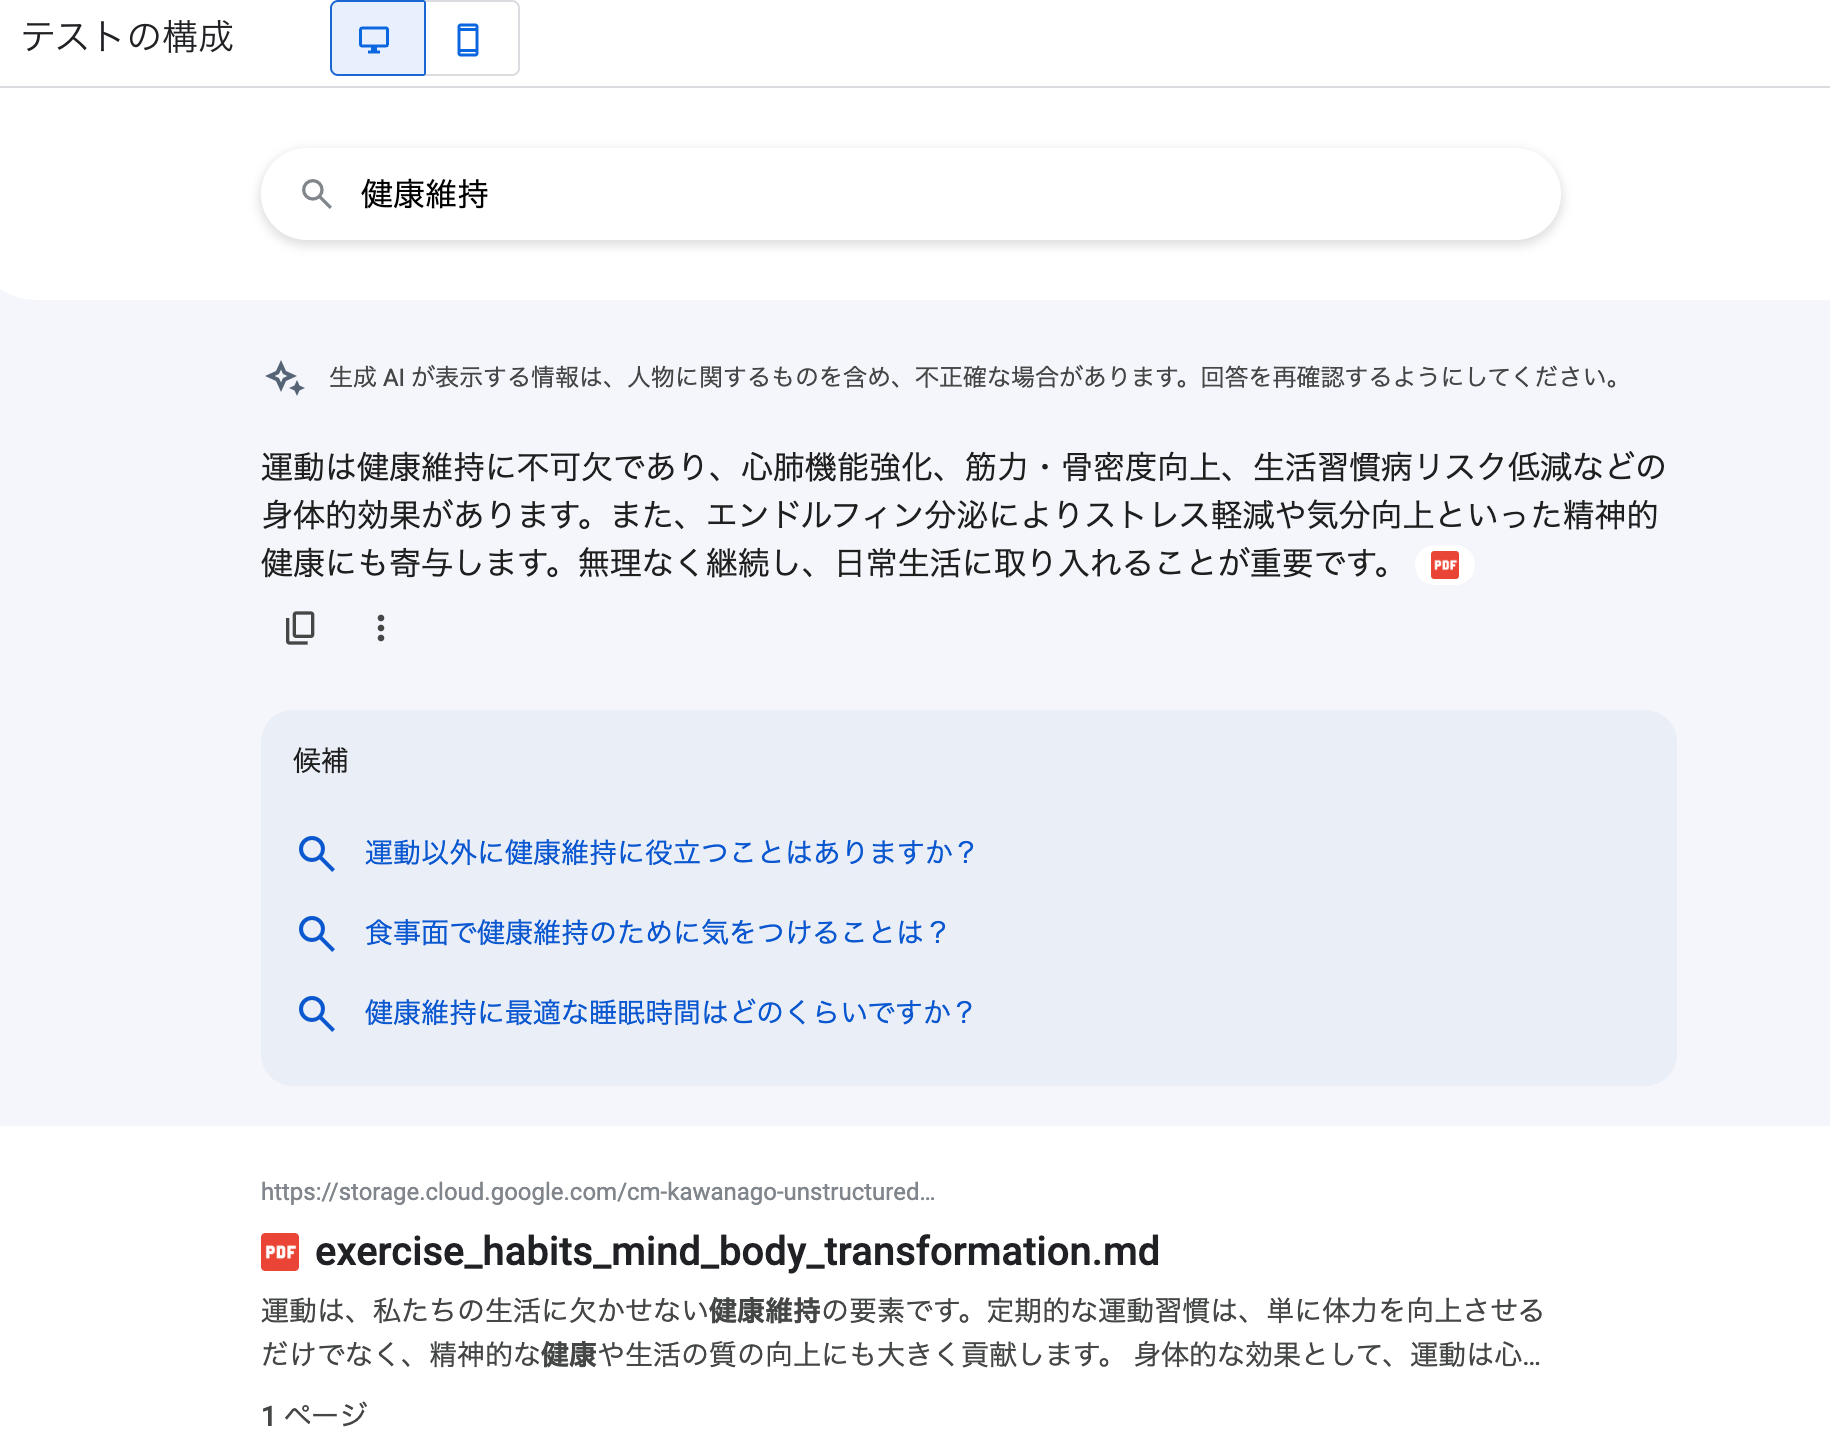Click search icon beside 睡眠時間 suggestion

316,1013
